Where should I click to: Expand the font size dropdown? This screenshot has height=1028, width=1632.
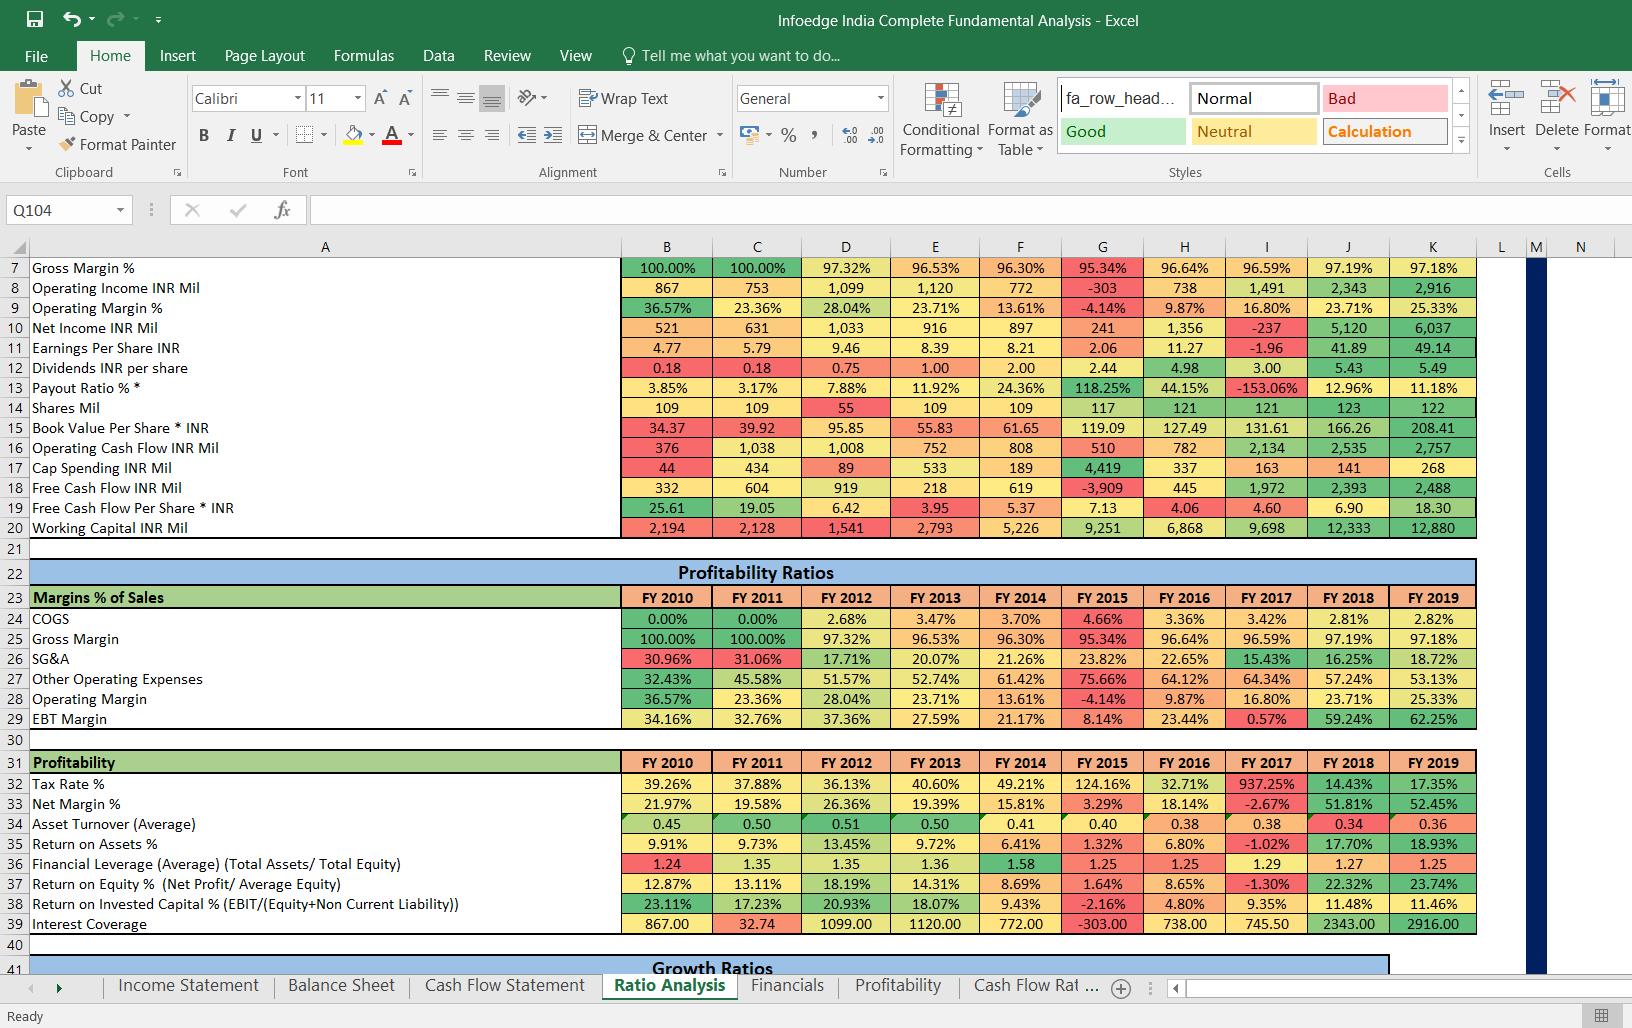pos(358,98)
